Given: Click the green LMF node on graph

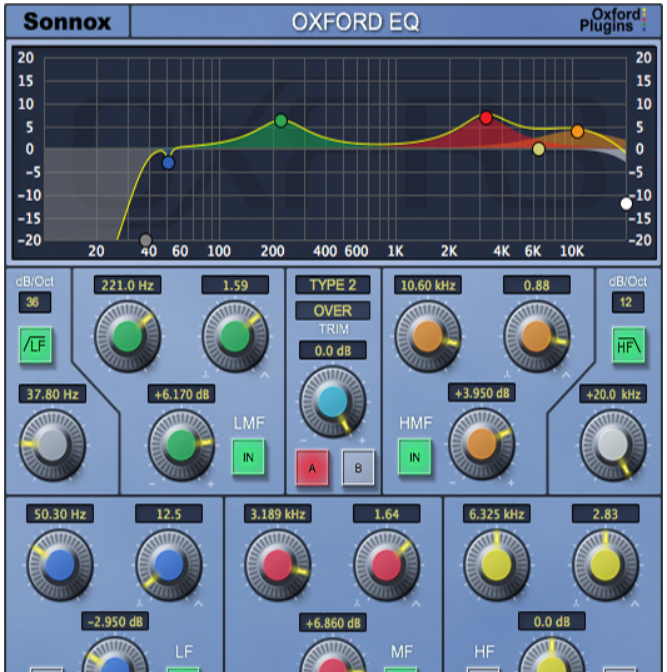Looking at the screenshot, I should [281, 120].
